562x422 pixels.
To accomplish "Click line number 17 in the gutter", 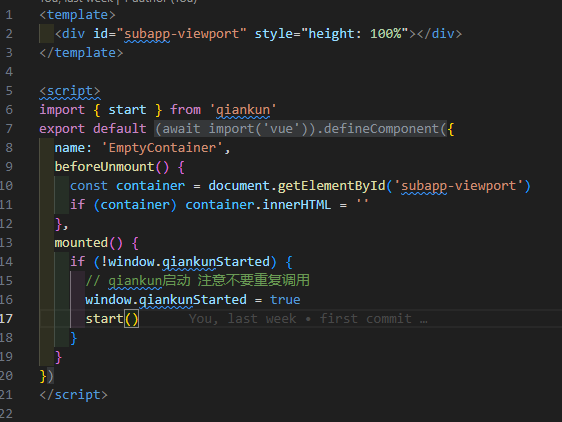I will (x=6, y=319).
